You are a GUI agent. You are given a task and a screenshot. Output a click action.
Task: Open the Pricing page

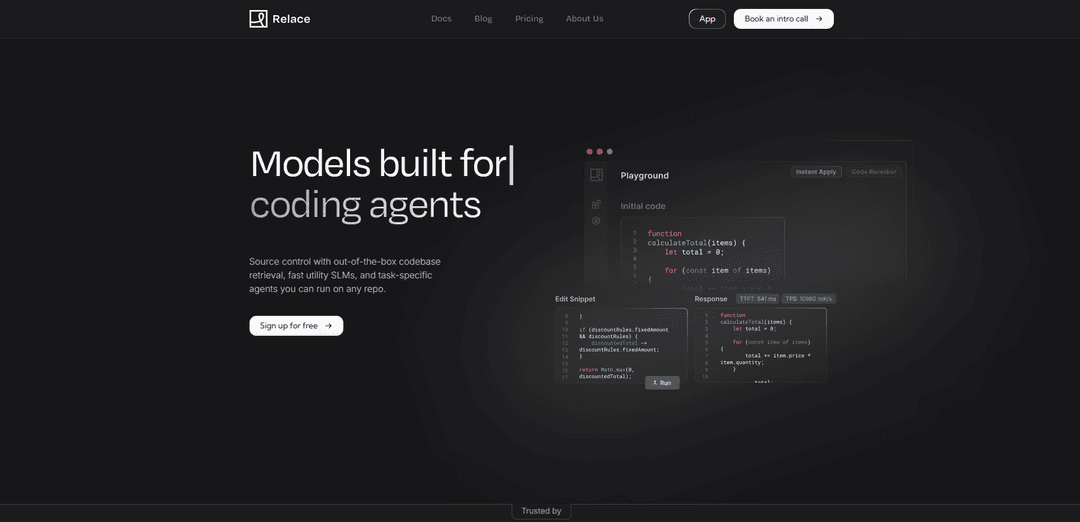click(529, 19)
